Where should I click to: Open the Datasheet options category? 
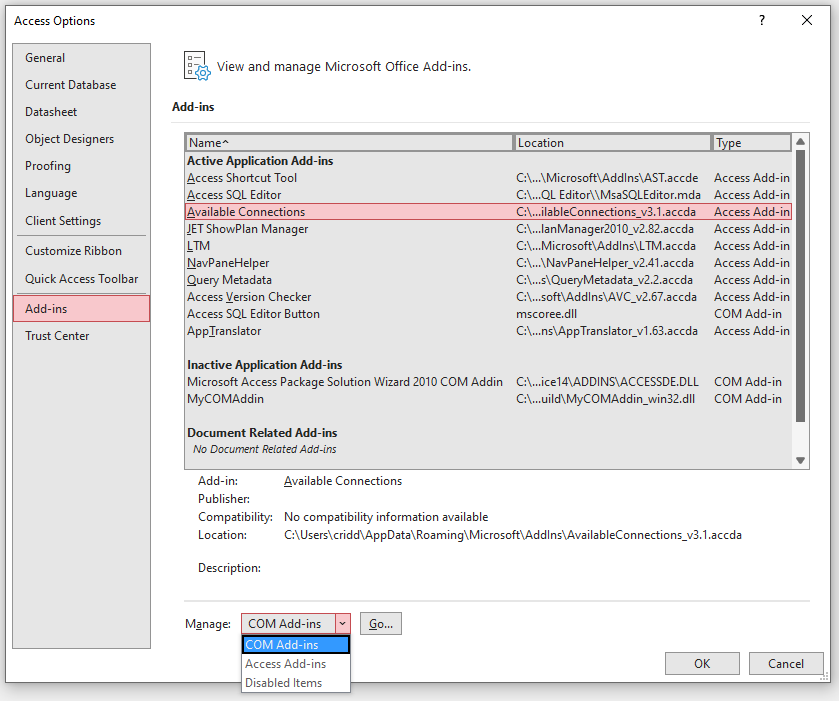click(x=81, y=112)
